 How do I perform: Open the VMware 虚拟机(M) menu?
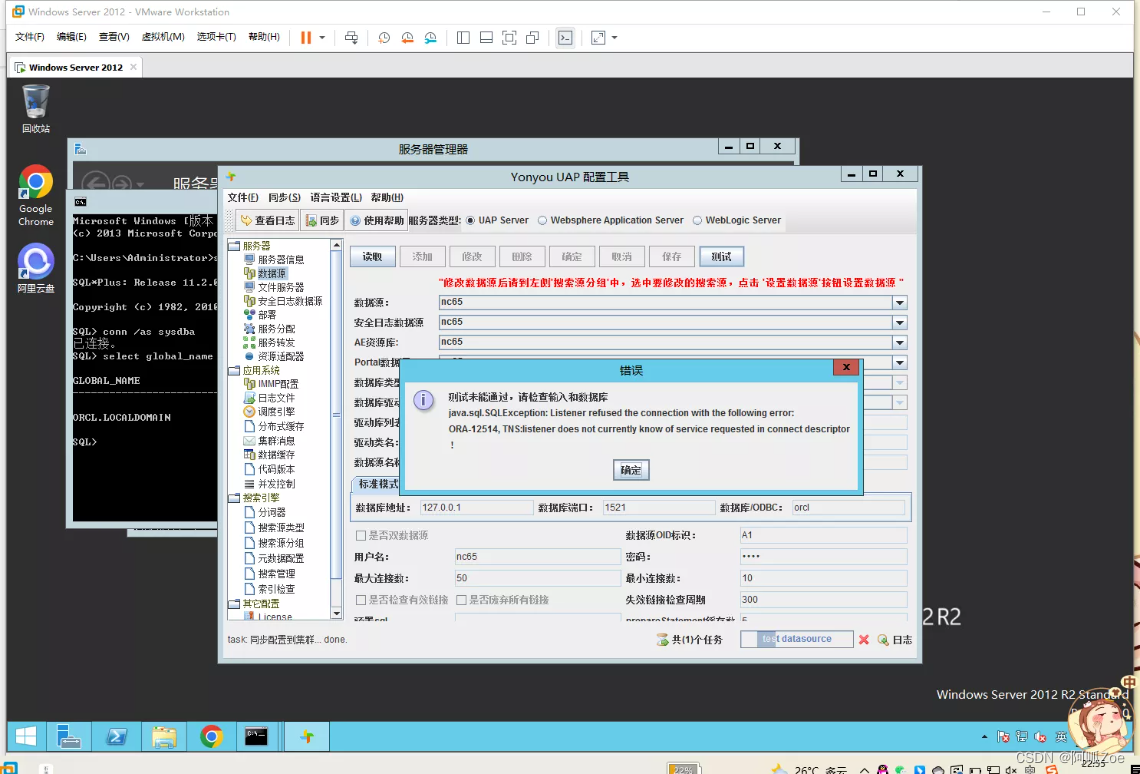point(163,37)
